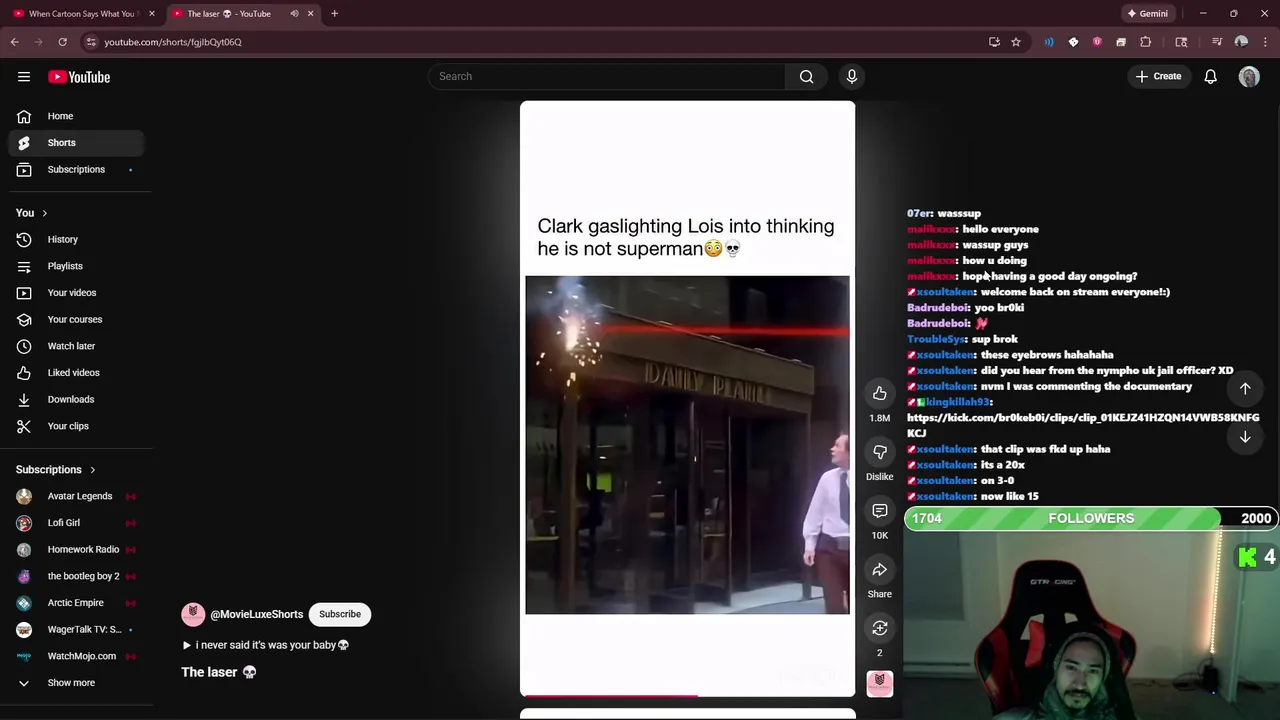Expand the You section chevron
The image size is (1280, 720).
click(44, 213)
